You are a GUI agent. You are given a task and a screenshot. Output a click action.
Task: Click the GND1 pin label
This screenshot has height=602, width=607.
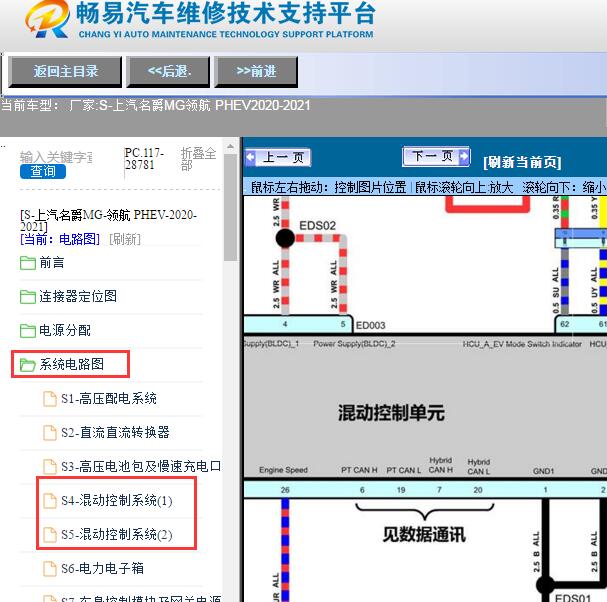pyautogui.click(x=544, y=471)
